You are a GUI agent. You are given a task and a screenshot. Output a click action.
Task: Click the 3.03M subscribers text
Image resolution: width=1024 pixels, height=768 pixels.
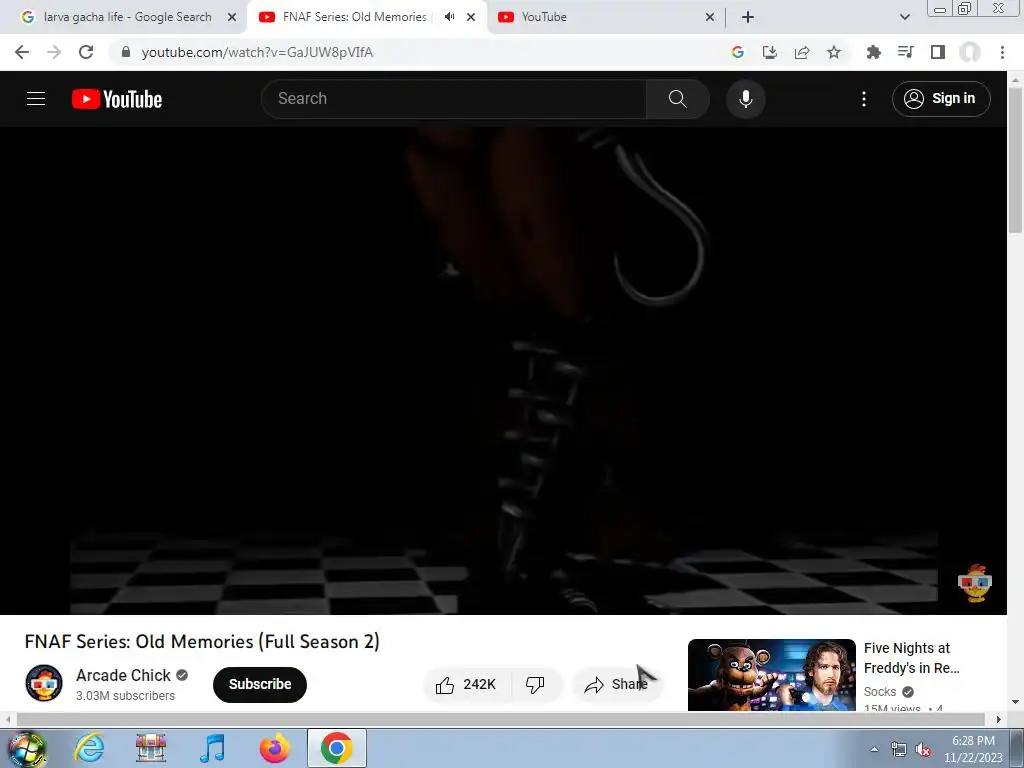click(x=125, y=696)
